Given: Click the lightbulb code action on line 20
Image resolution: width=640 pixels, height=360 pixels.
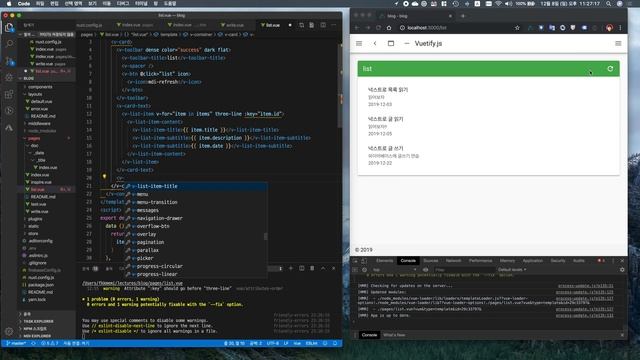Looking at the screenshot, I should [x=104, y=176].
